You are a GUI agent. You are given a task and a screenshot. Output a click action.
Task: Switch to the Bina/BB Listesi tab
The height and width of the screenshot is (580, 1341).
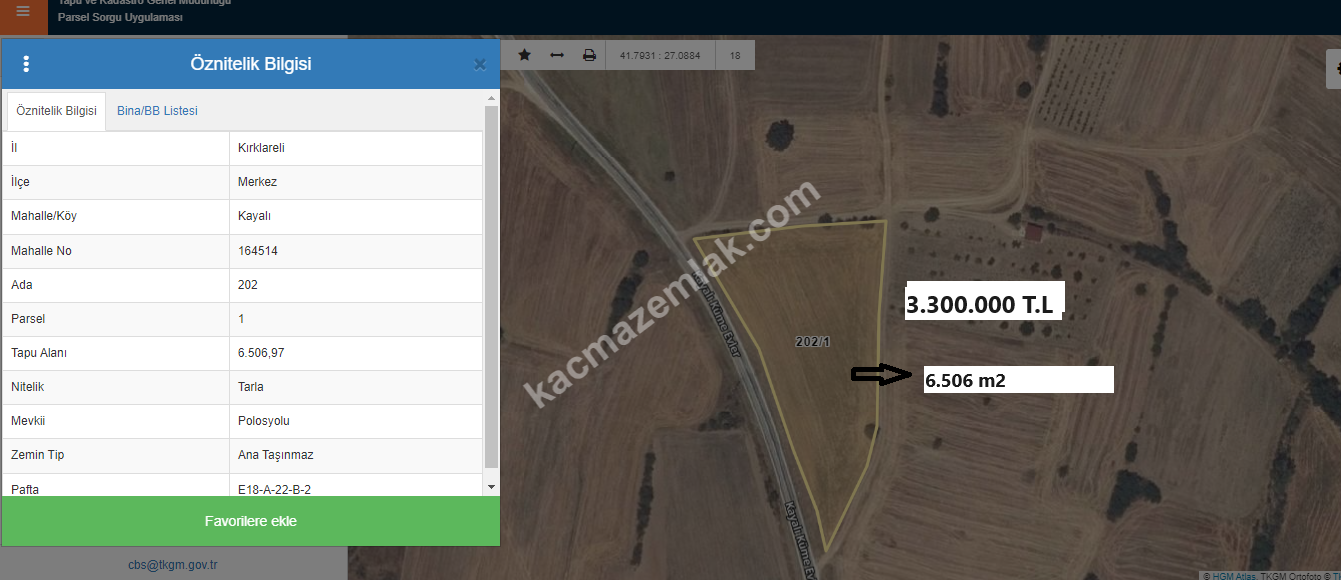157,111
